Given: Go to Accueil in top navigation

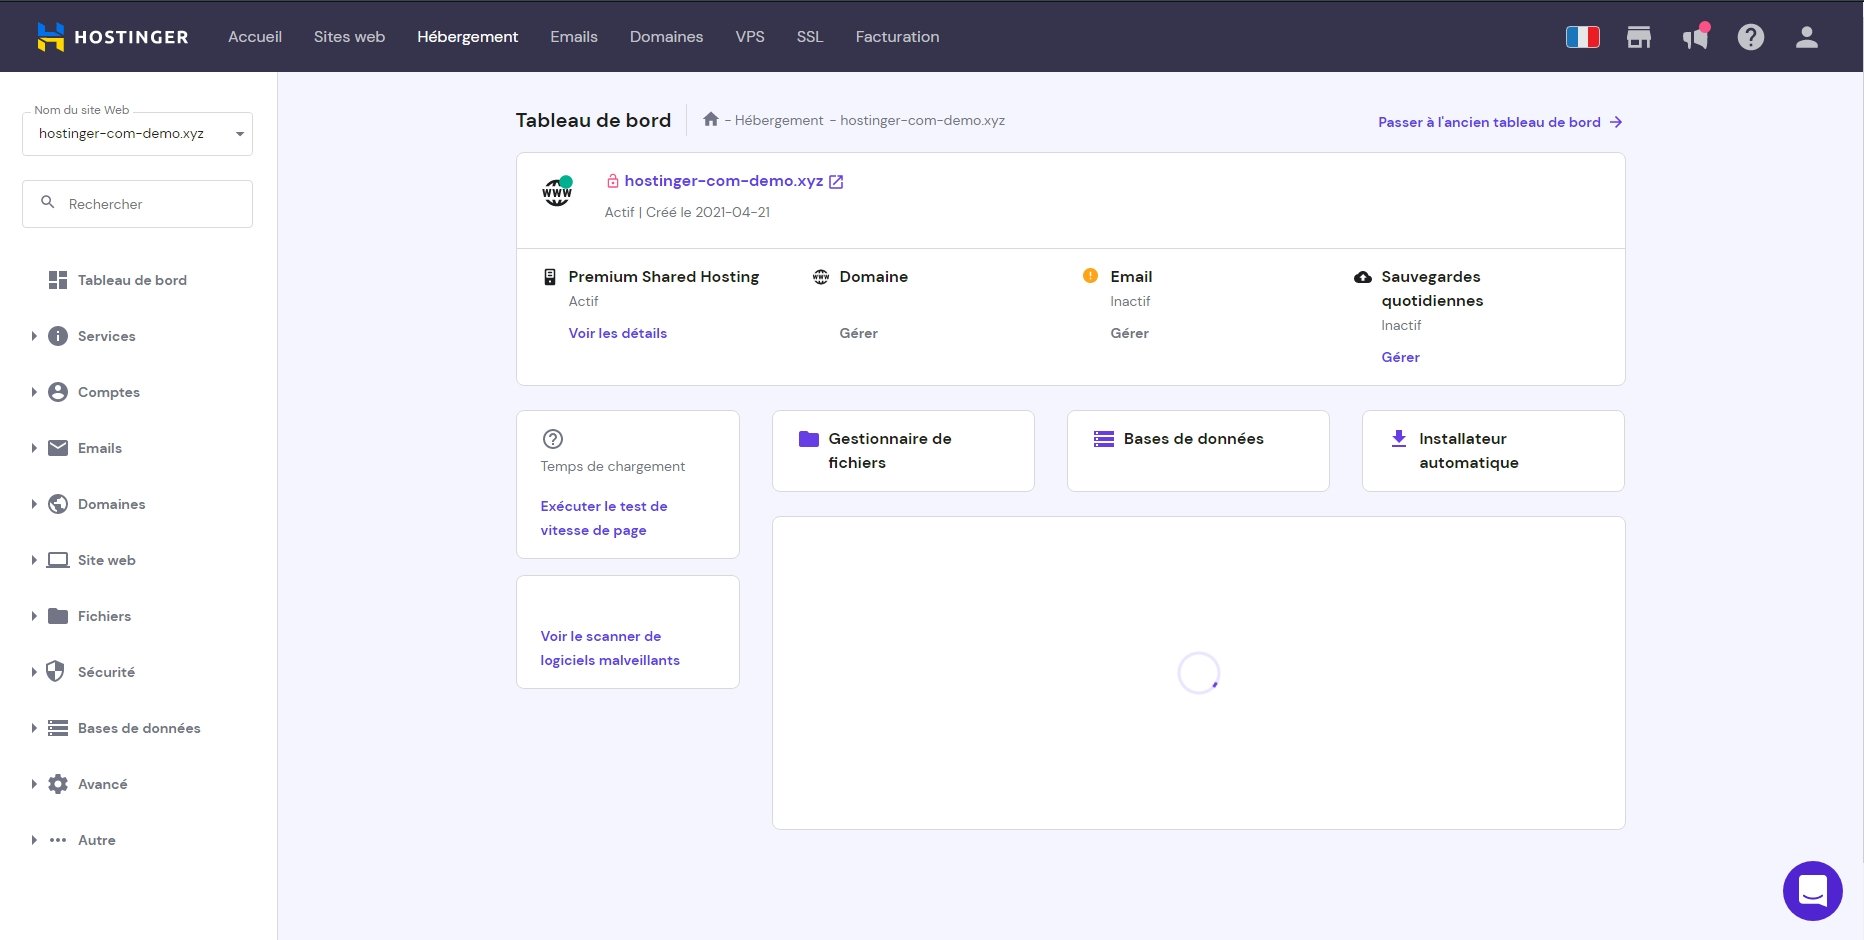Looking at the screenshot, I should tap(255, 37).
